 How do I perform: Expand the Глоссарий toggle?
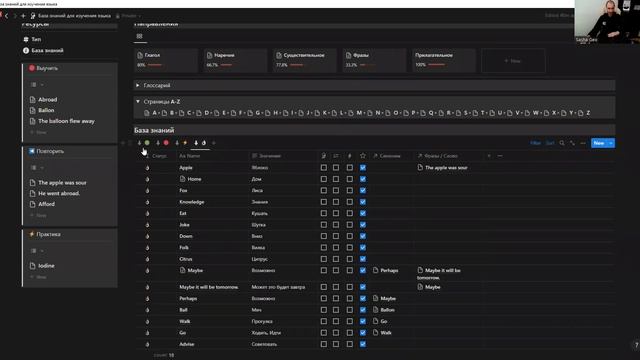pos(138,85)
